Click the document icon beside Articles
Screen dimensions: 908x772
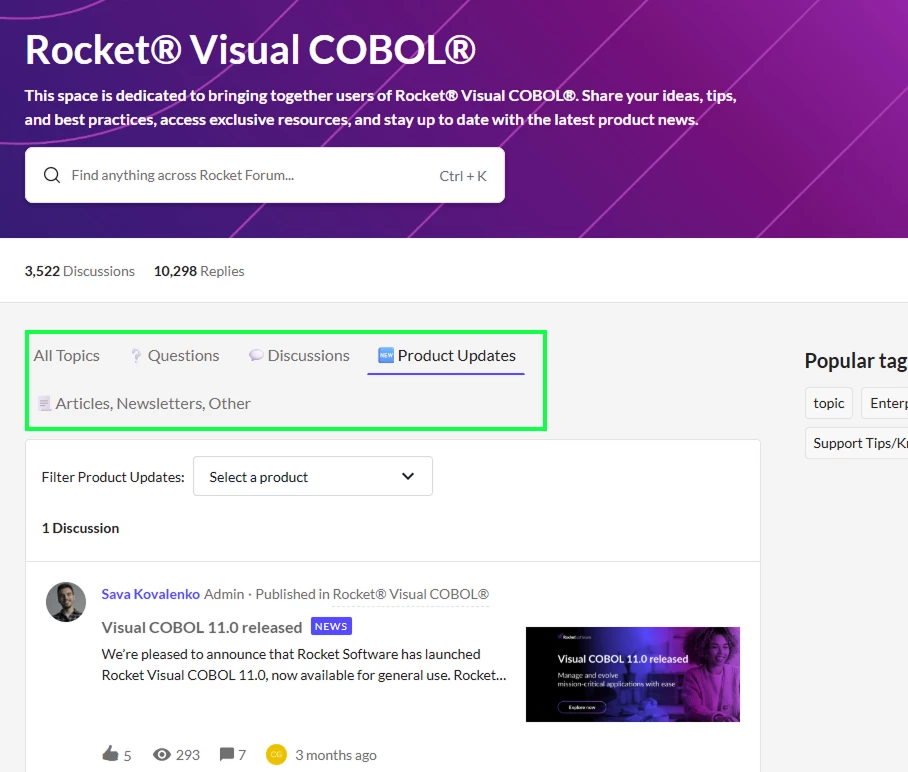point(45,404)
